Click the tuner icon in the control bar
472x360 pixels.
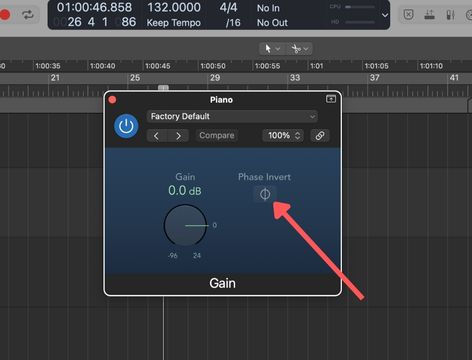pos(429,15)
